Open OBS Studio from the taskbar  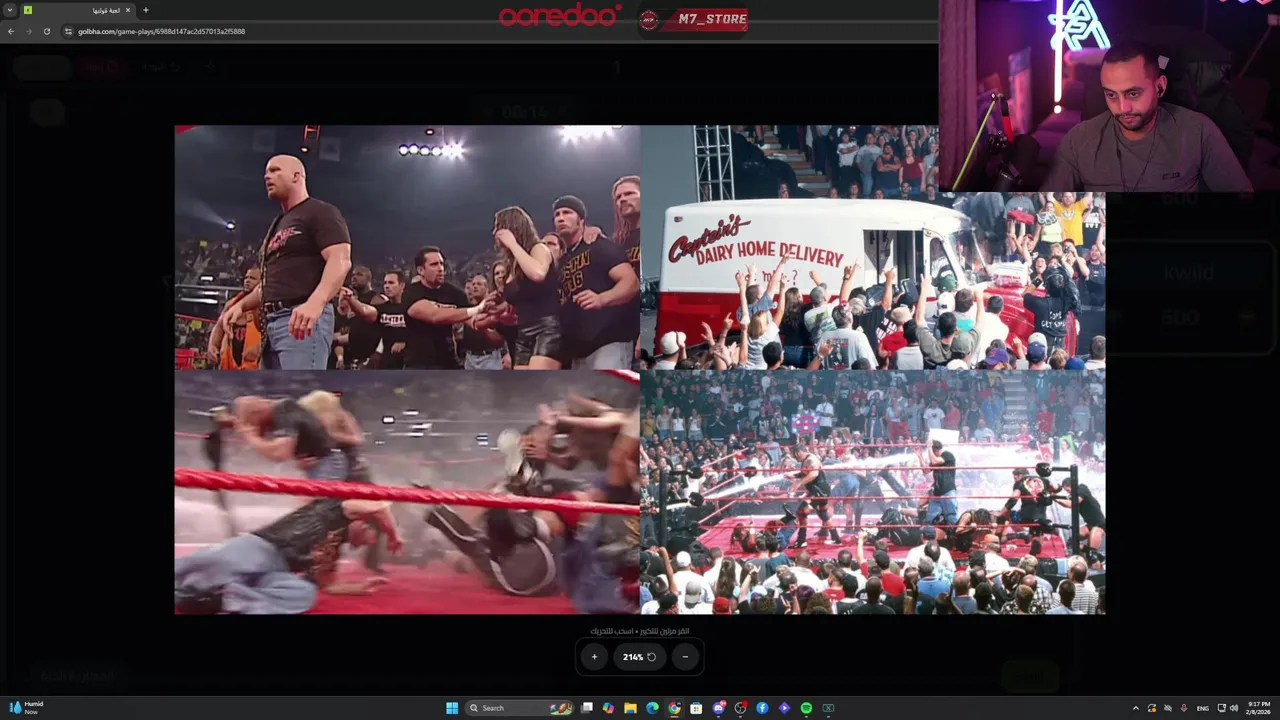pyautogui.click(x=740, y=708)
